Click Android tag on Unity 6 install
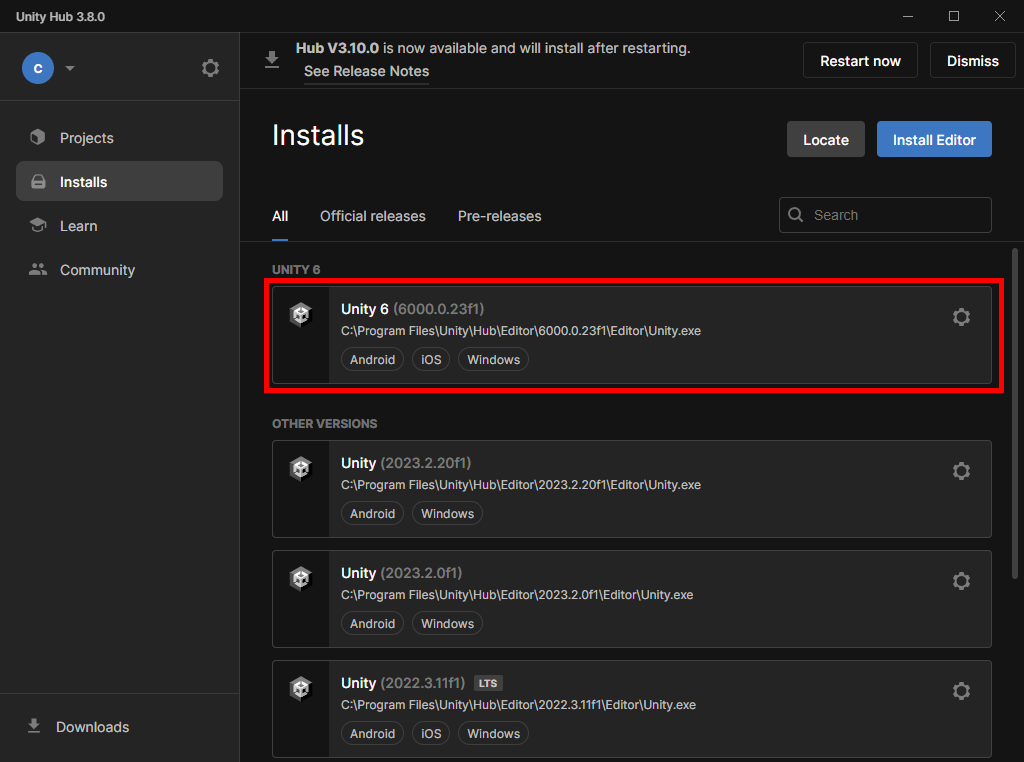 coord(372,360)
